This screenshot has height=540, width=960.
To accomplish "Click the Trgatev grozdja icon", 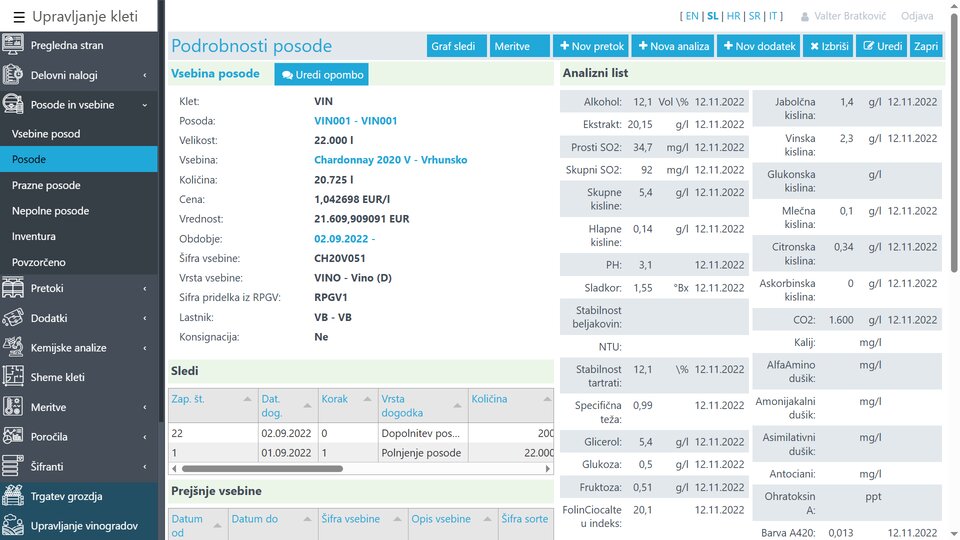I will [14, 496].
